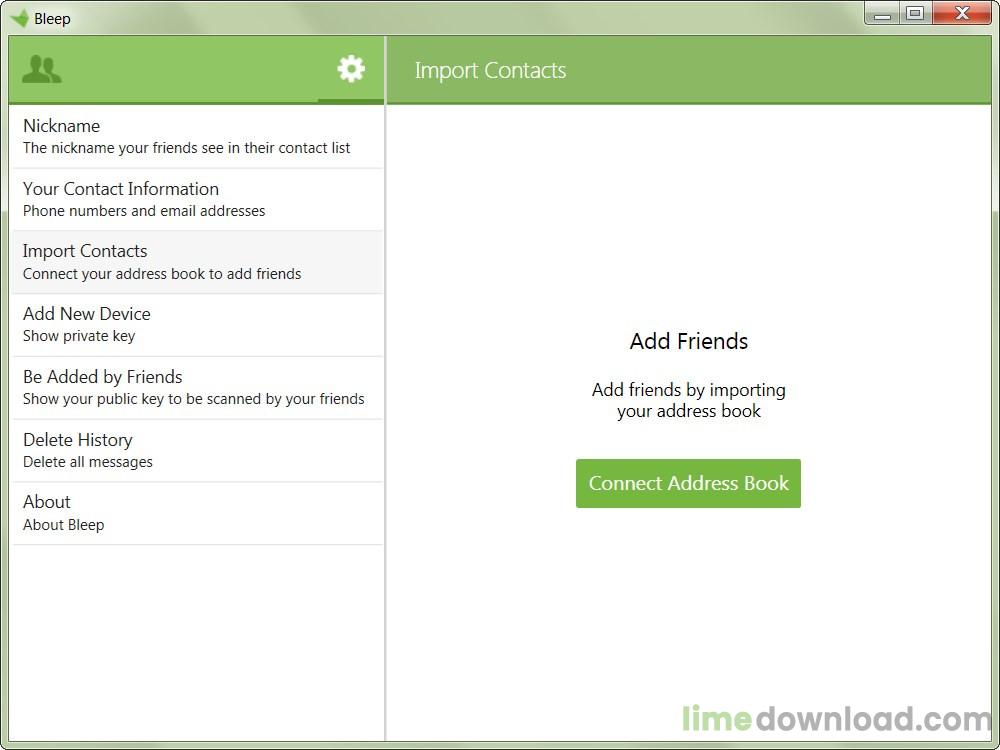Click the Import Contacts header title
The image size is (1000, 750).
(490, 70)
